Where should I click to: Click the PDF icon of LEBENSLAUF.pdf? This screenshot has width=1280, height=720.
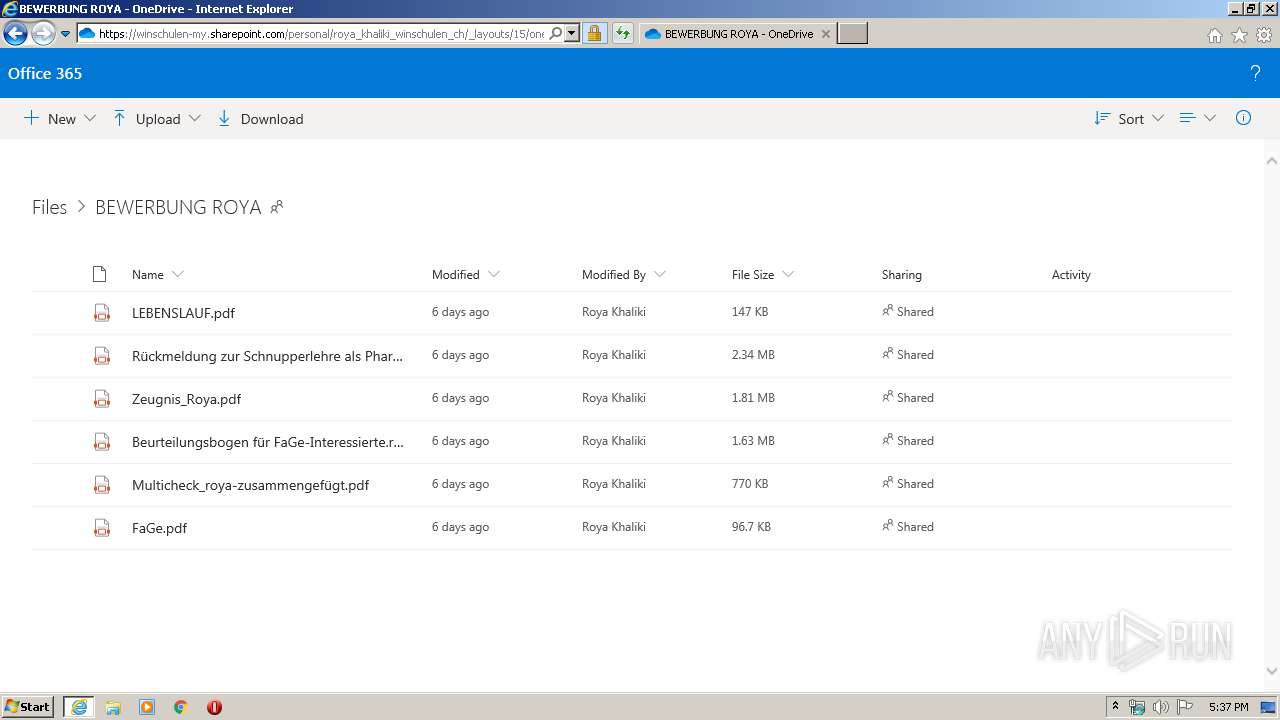point(101,312)
